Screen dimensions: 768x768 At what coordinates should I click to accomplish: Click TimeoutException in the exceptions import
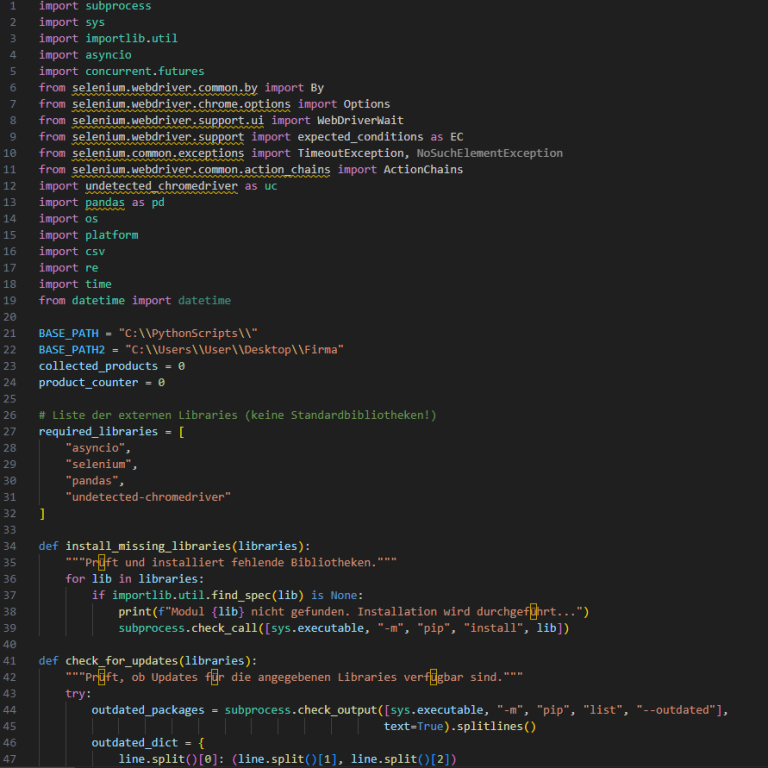coord(353,153)
